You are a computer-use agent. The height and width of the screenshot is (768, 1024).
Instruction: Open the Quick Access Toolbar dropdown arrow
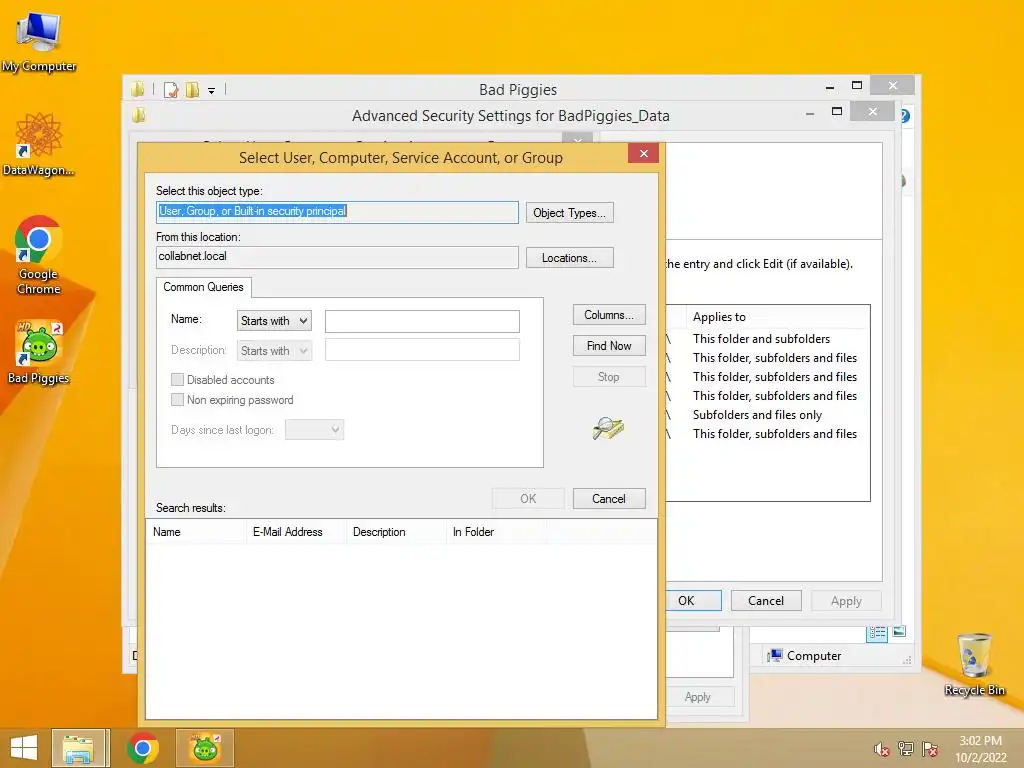click(x=212, y=91)
